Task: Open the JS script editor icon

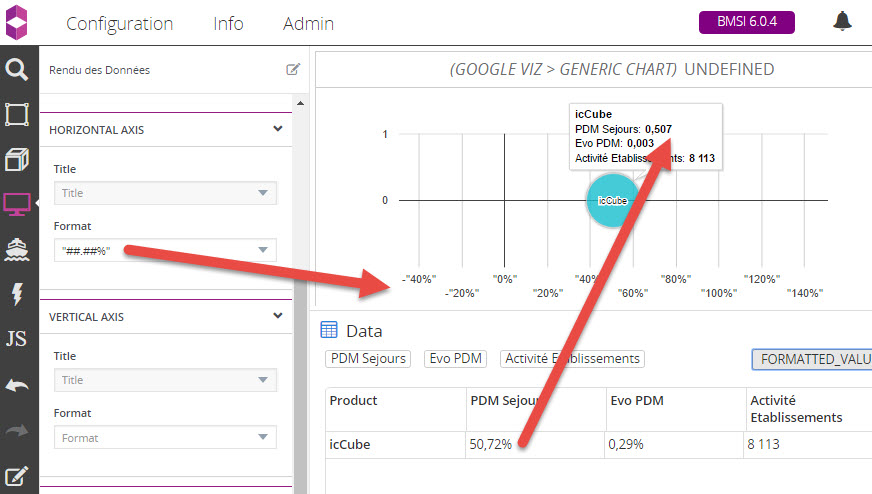Action: (17, 338)
